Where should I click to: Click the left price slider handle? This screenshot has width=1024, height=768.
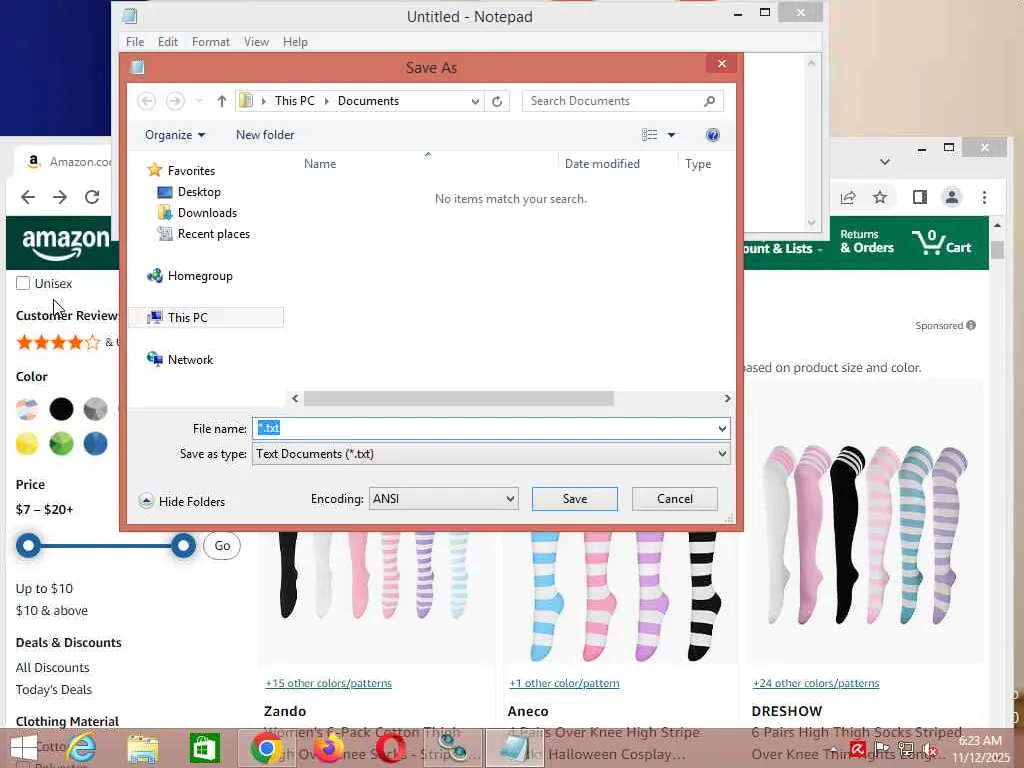coord(28,545)
